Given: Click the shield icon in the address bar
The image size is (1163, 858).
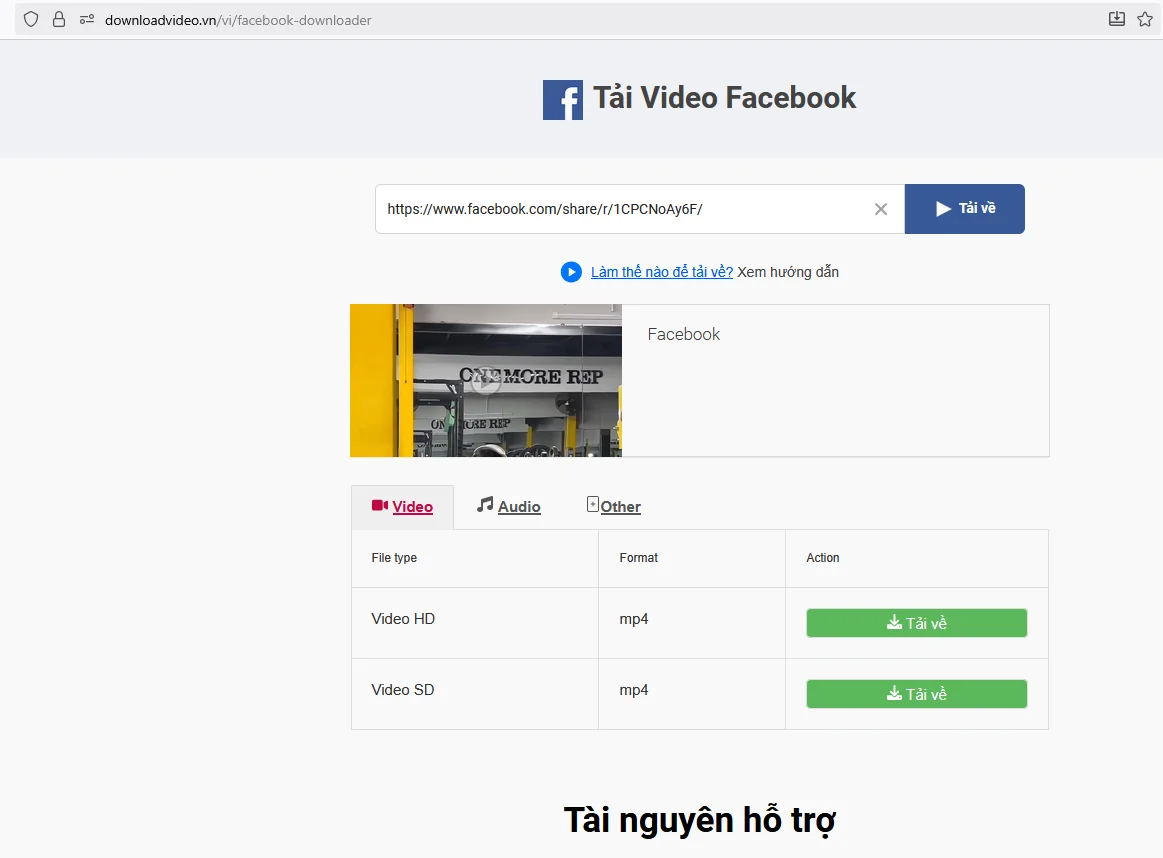Looking at the screenshot, I should 30,19.
